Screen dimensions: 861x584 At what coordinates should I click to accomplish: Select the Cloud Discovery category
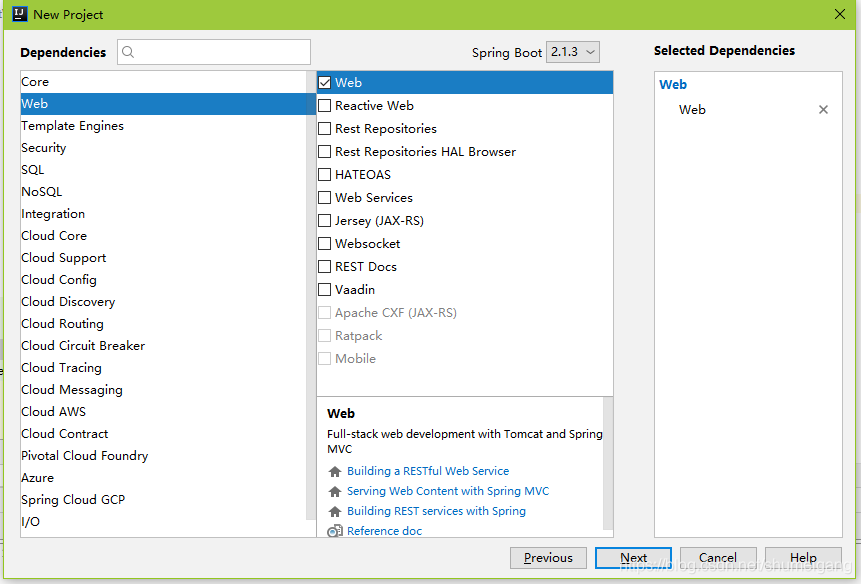164,301
